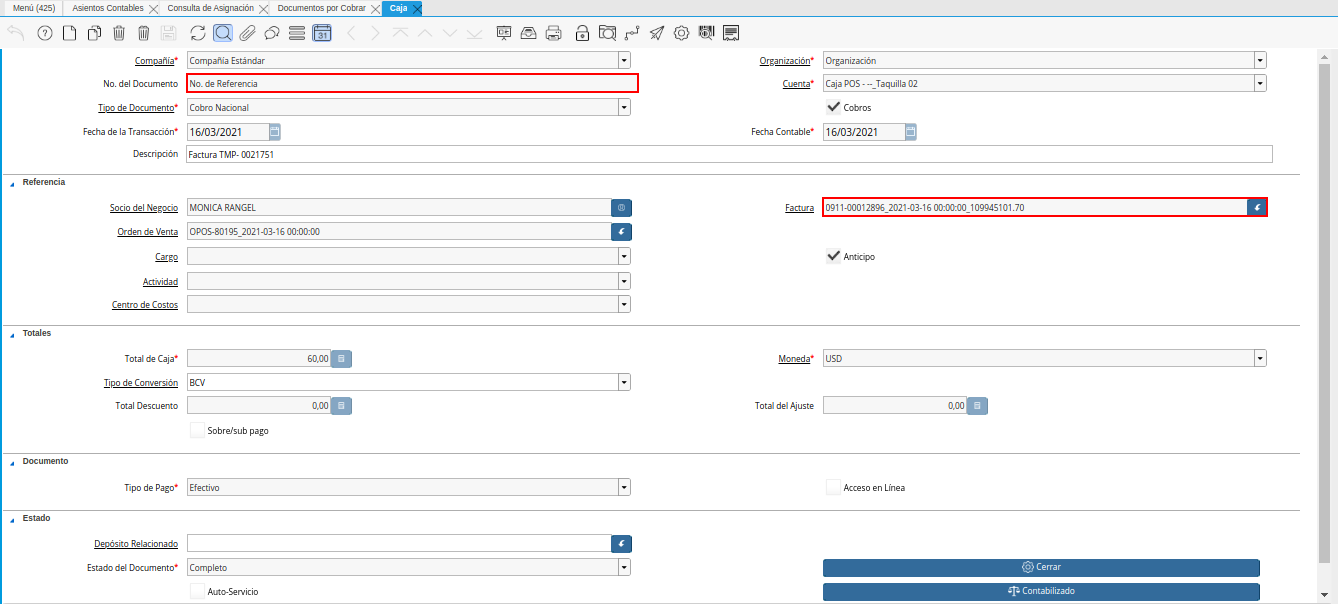Click the Contabilizado button
The width and height of the screenshot is (1338, 605).
tap(1040, 591)
